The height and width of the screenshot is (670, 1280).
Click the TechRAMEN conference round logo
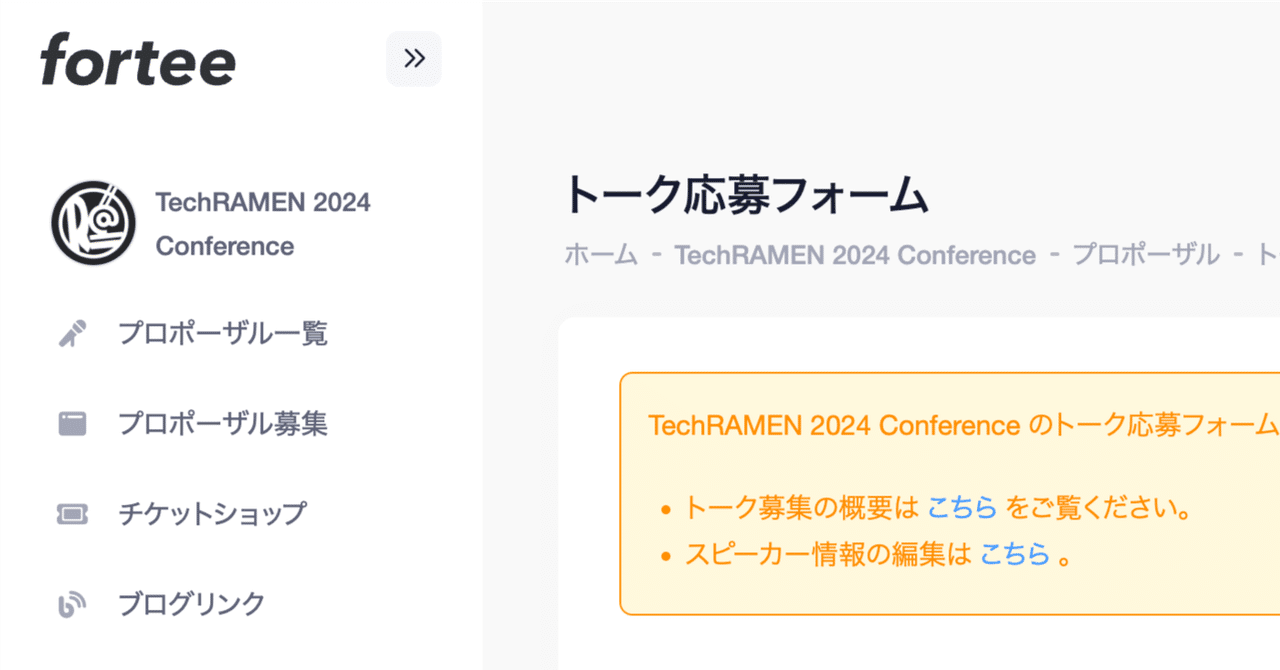coord(94,223)
